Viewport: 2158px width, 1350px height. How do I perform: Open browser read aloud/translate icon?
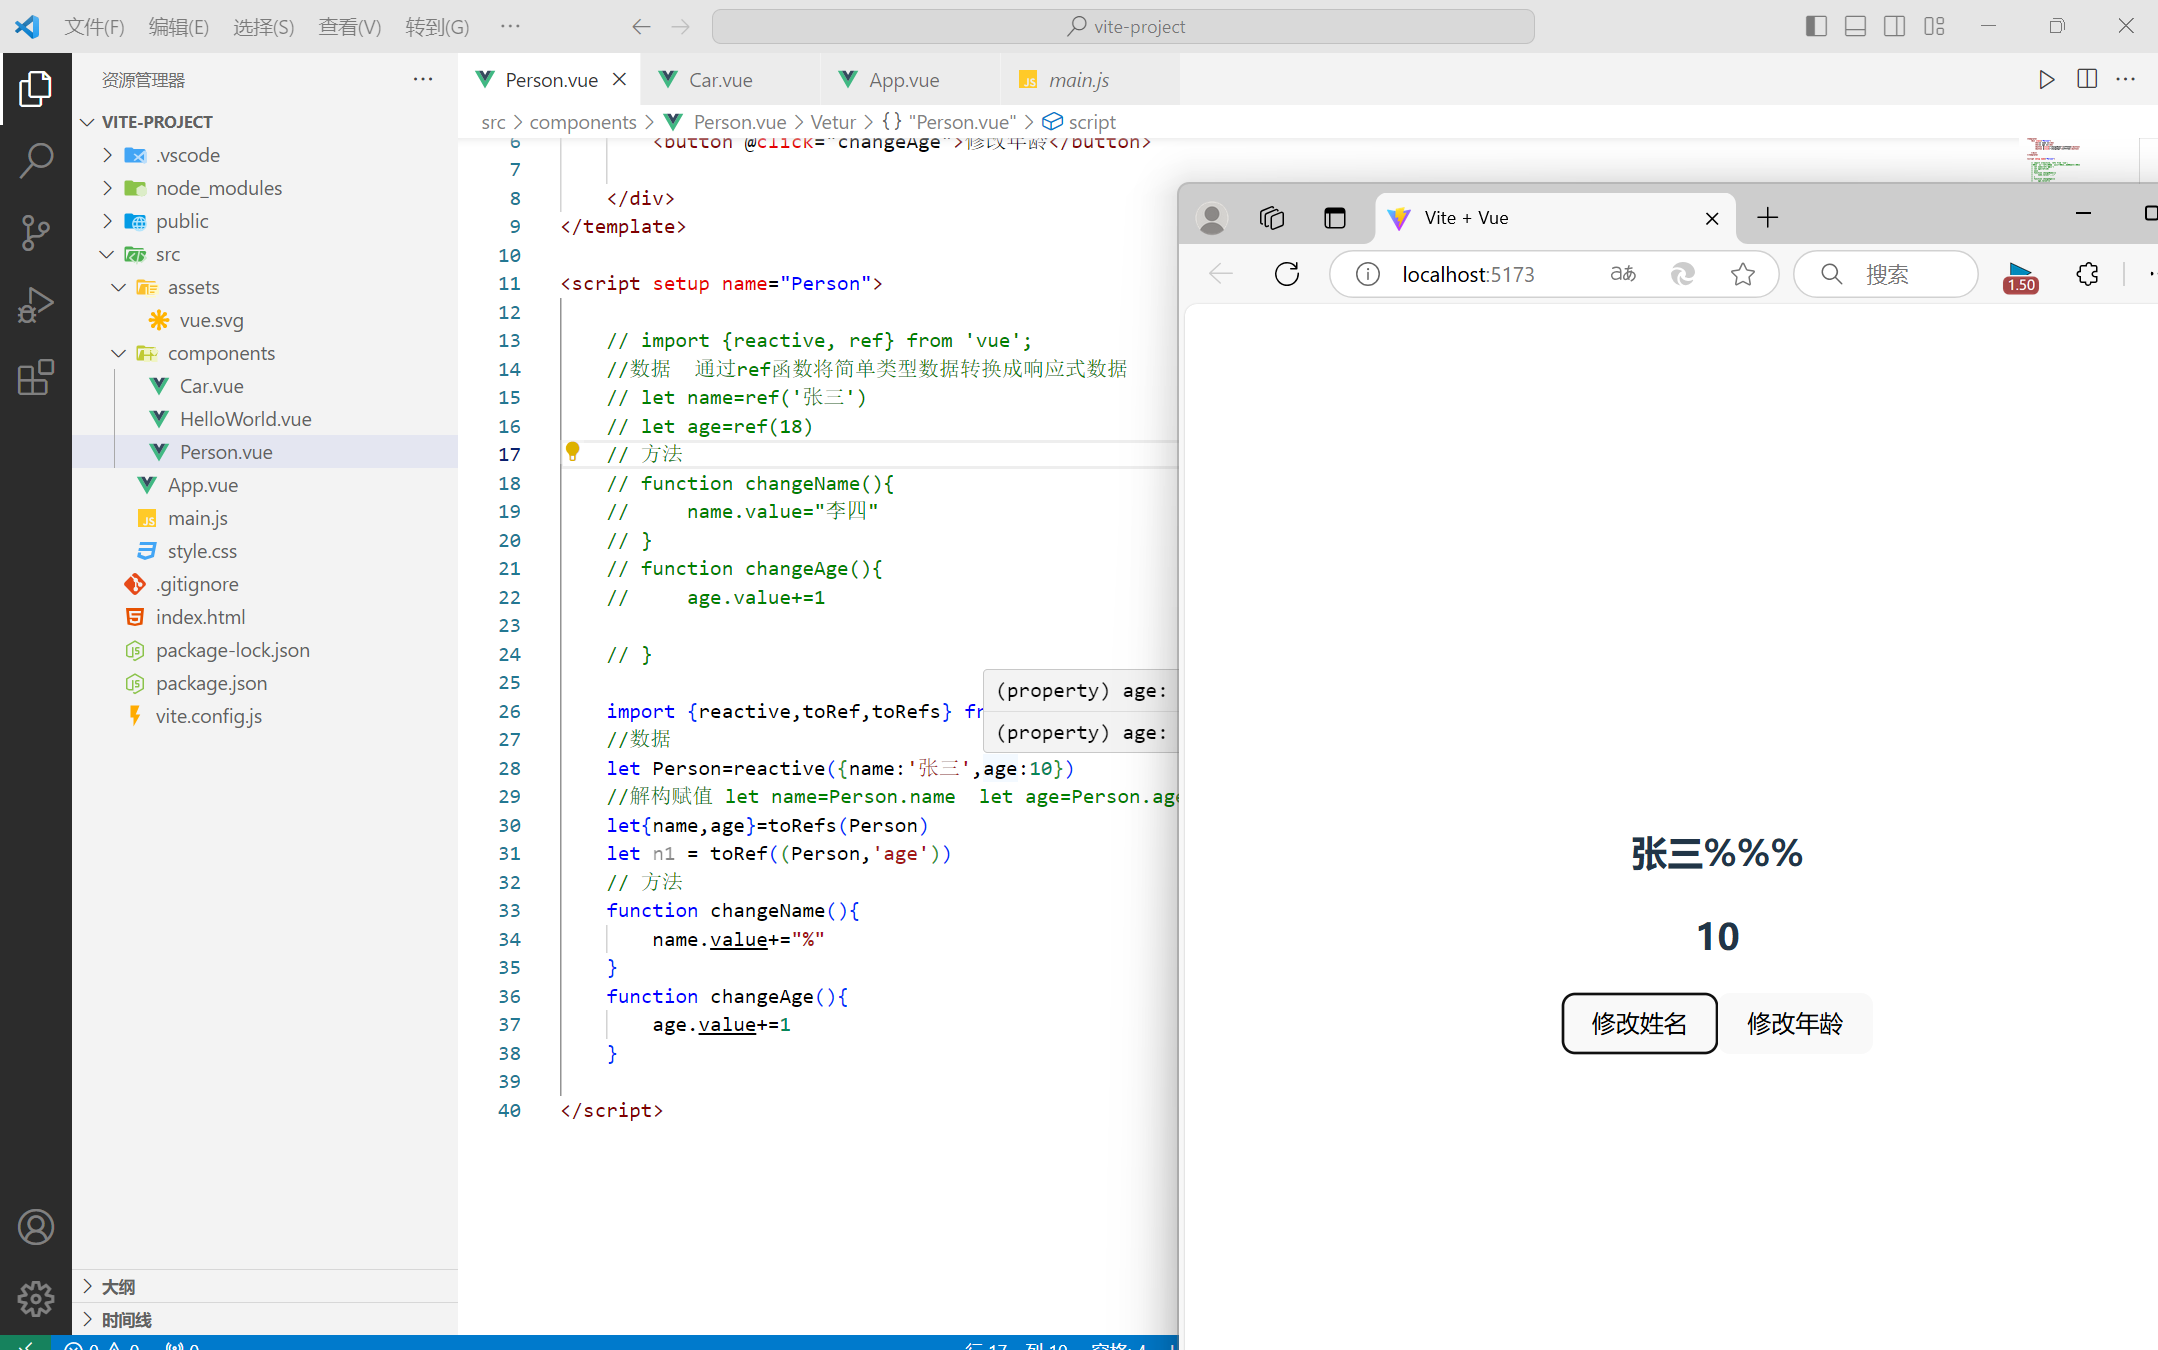coord(1623,274)
